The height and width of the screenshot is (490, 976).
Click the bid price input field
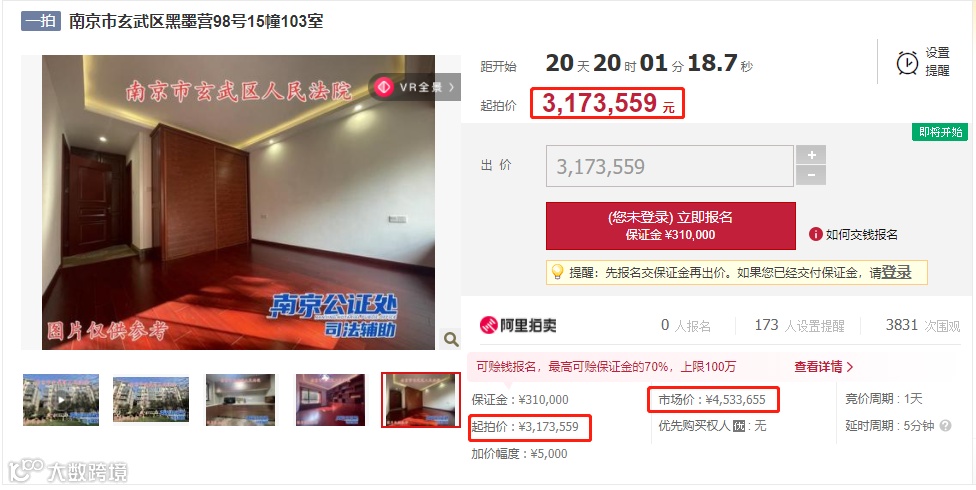coord(670,166)
